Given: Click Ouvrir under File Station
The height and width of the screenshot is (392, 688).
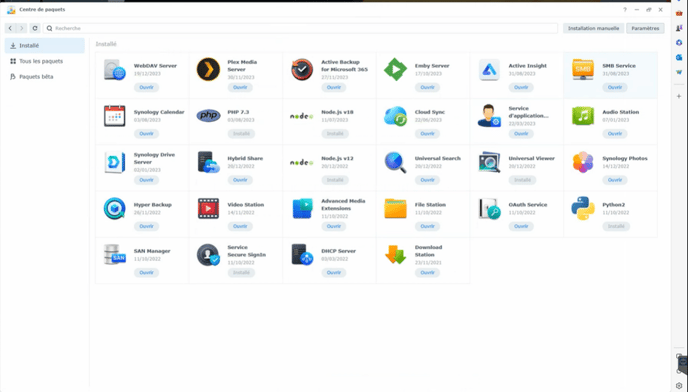Looking at the screenshot, I should click(427, 226).
